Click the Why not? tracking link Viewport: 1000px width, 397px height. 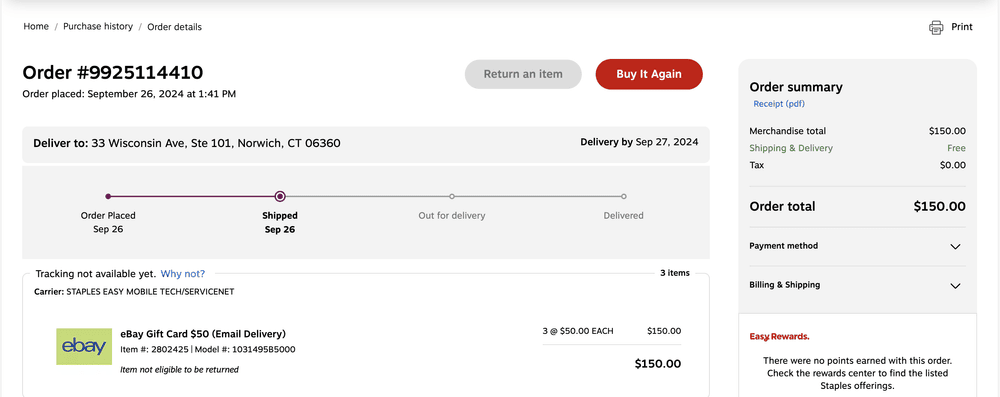(x=183, y=274)
